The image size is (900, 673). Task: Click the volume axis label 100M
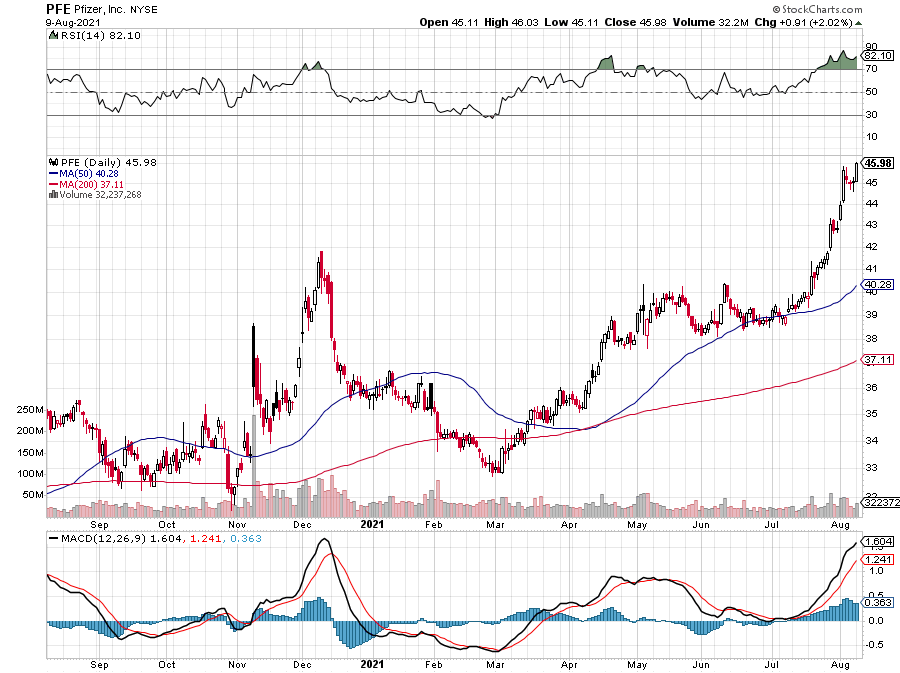pos(30,474)
